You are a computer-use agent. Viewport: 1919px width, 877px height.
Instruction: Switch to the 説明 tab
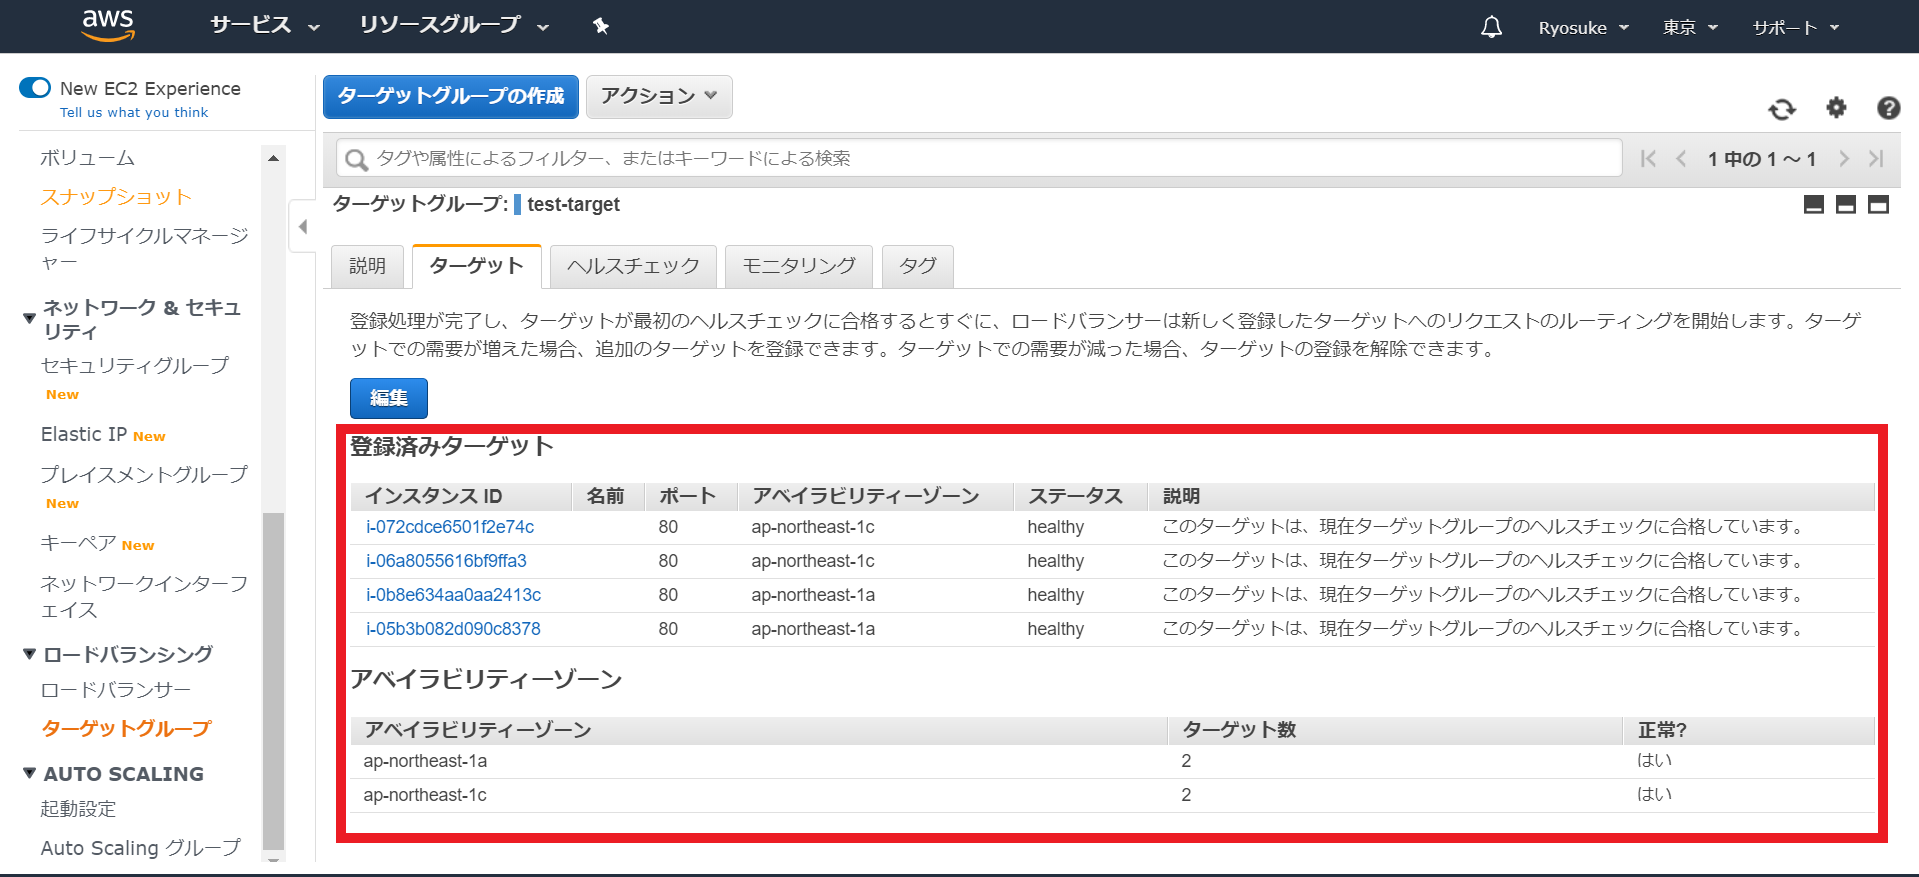coord(367,266)
